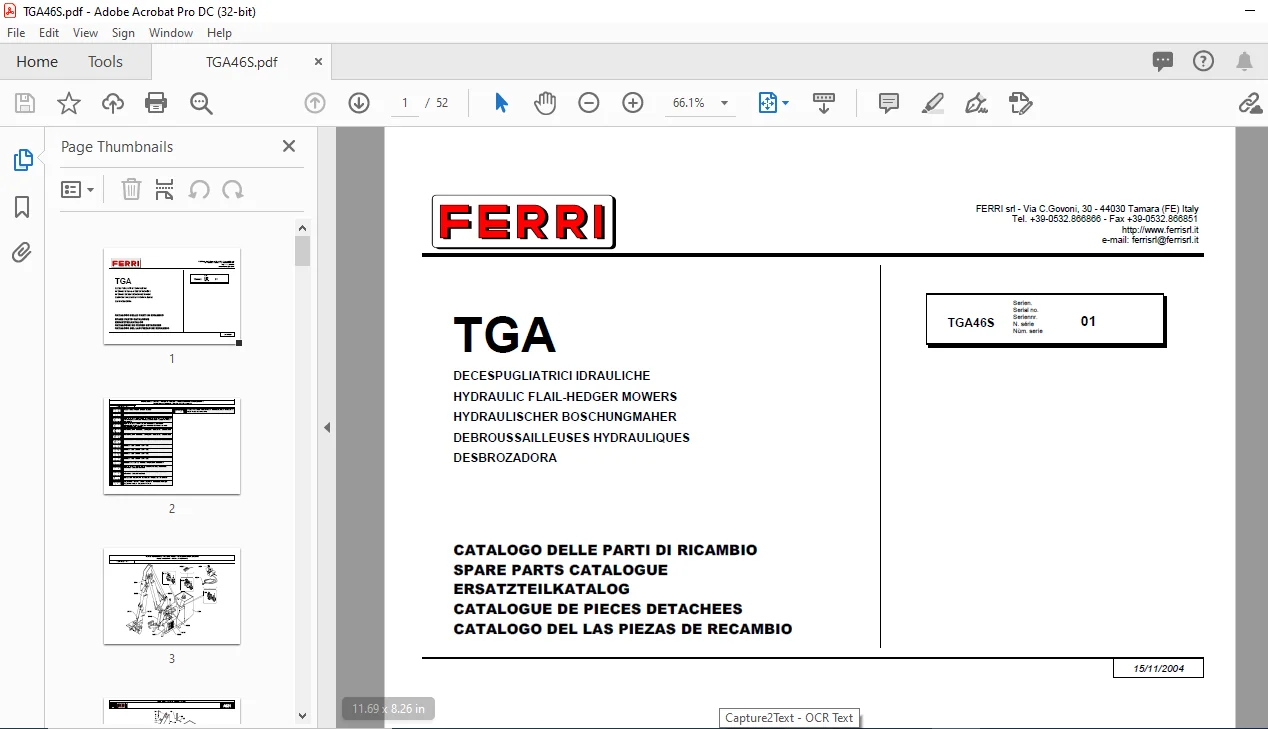The width and height of the screenshot is (1268, 729).
Task: Select page 2 thumbnail
Action: click(172, 446)
